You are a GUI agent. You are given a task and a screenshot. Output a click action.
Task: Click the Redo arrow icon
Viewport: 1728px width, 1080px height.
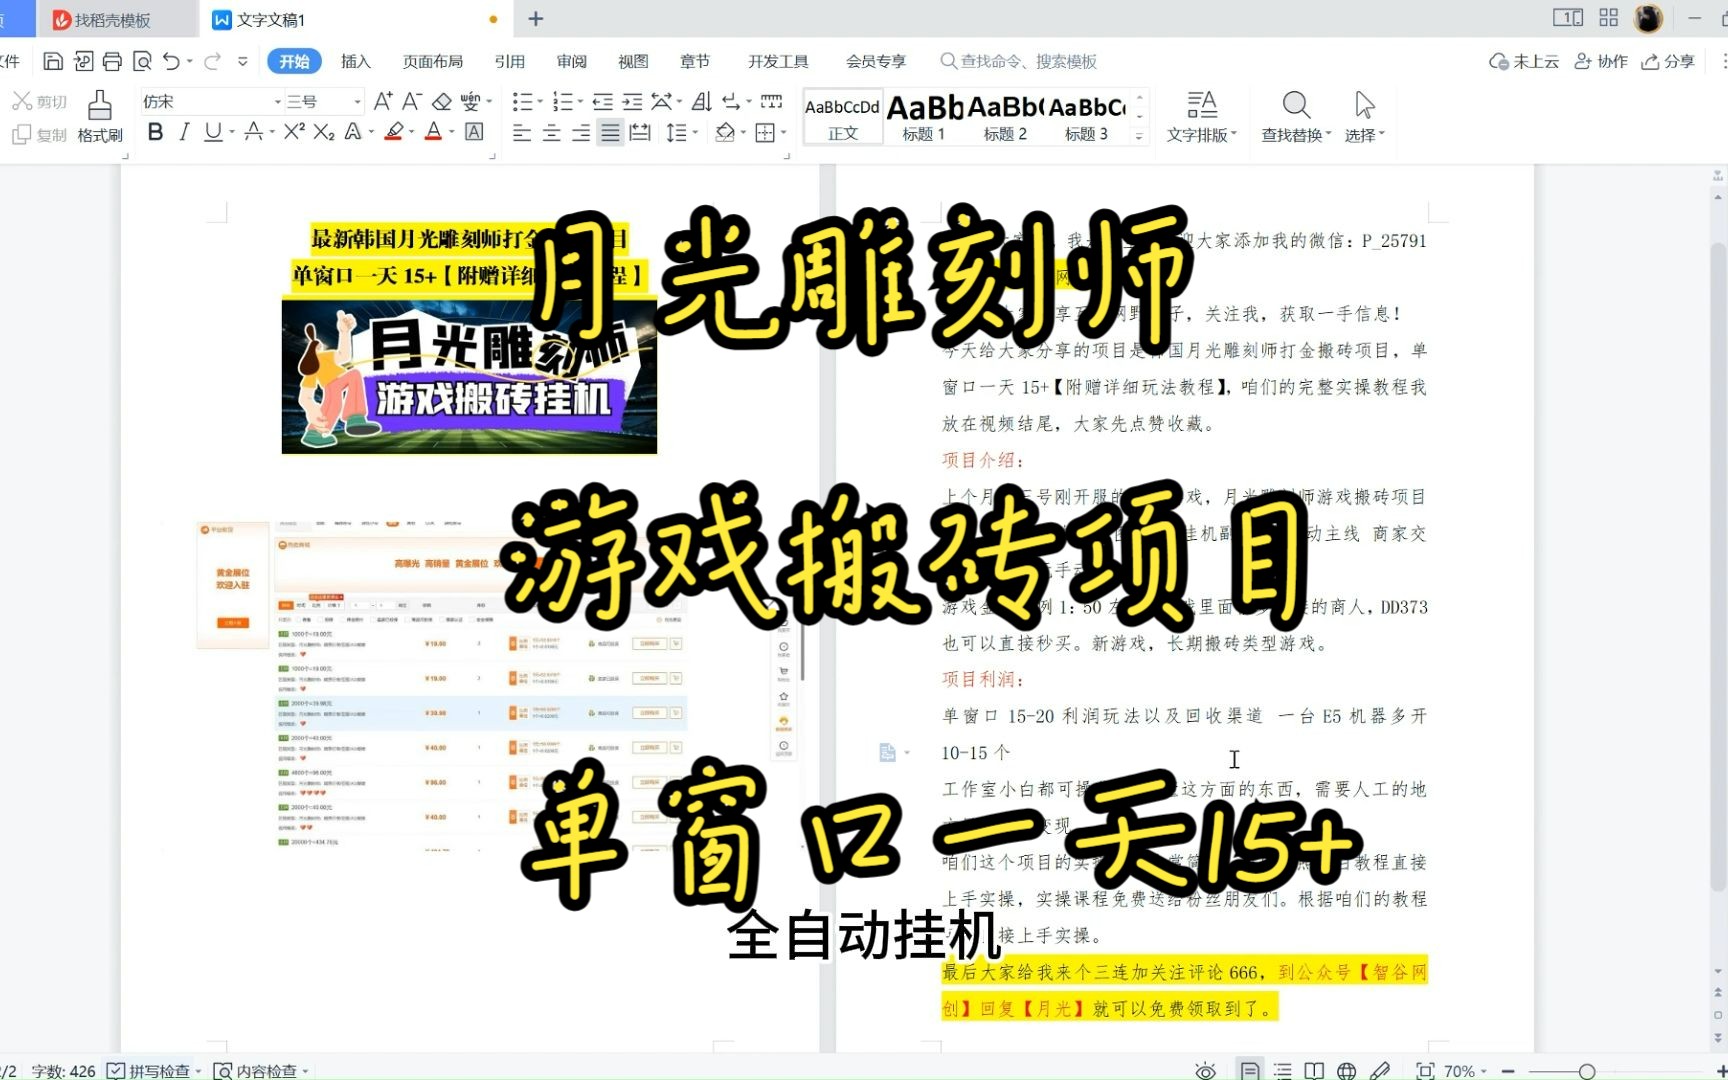click(x=212, y=61)
